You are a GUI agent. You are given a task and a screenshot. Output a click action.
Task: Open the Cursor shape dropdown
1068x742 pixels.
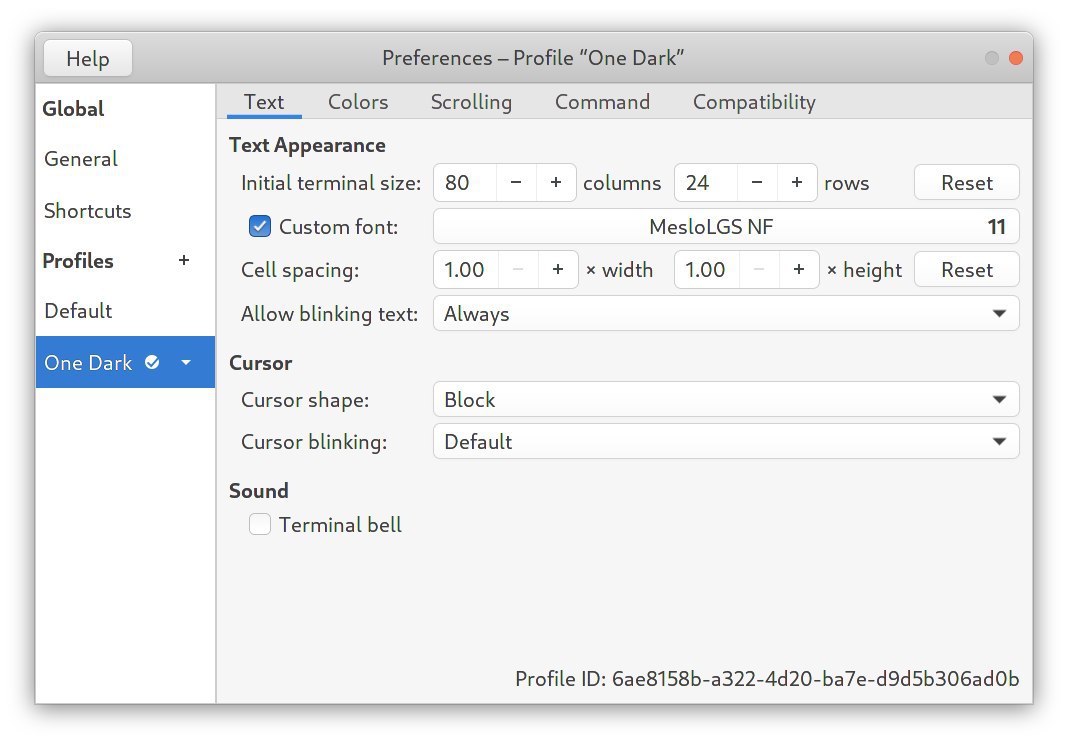(x=726, y=399)
